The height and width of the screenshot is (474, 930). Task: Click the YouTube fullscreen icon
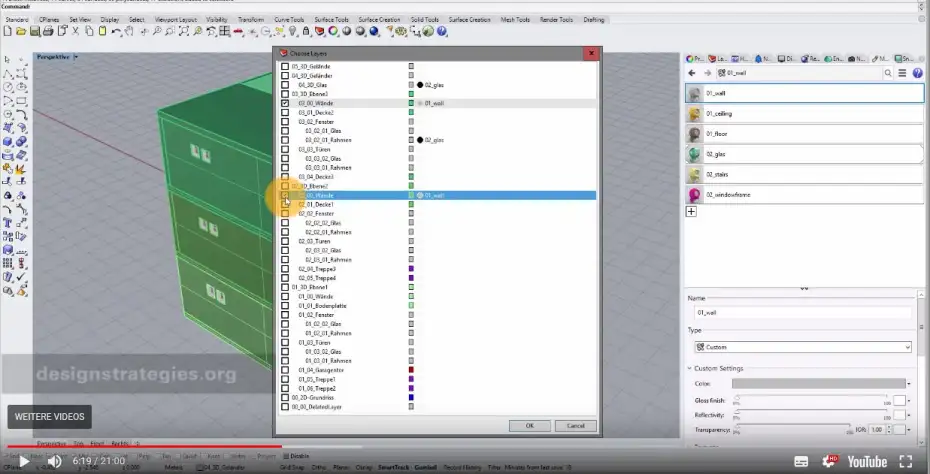coord(906,462)
